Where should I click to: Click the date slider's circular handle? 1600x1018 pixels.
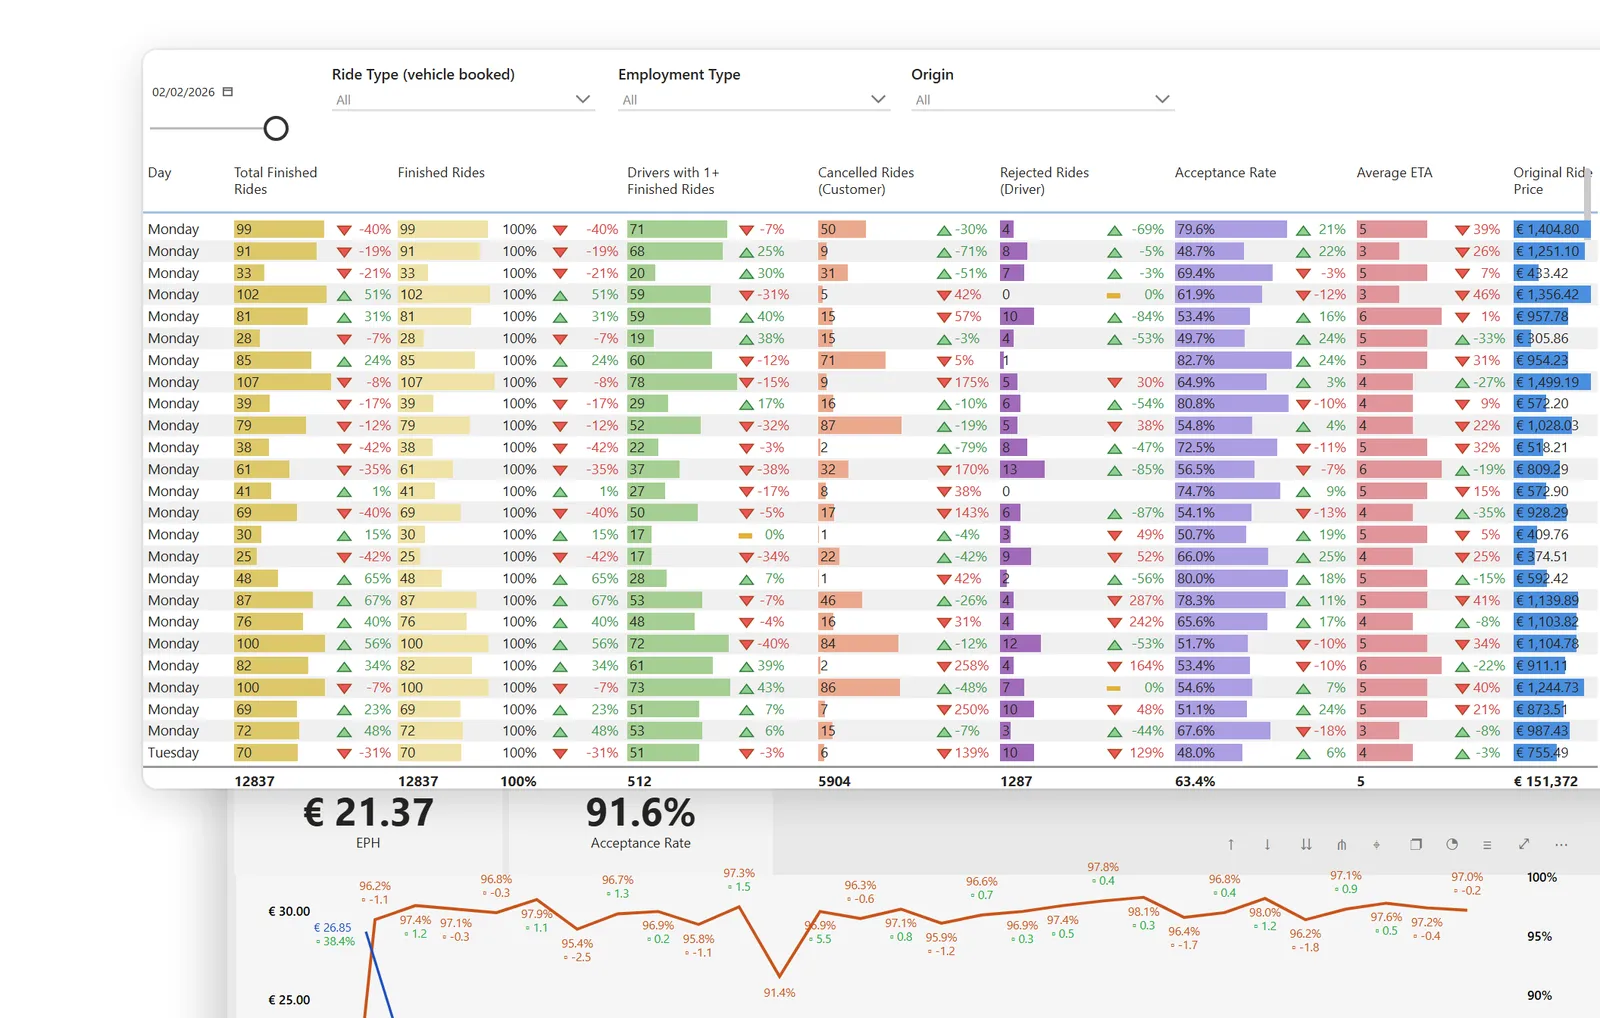click(x=276, y=128)
